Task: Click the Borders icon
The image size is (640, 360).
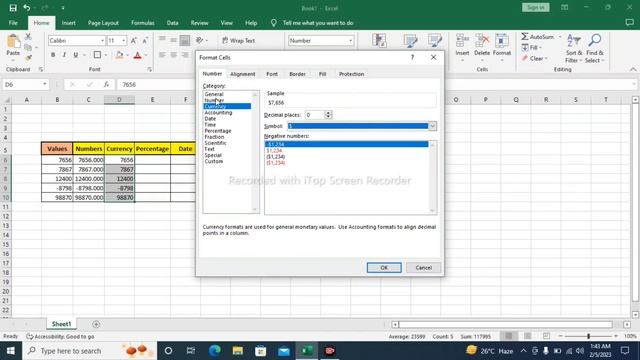Action: click(97, 55)
